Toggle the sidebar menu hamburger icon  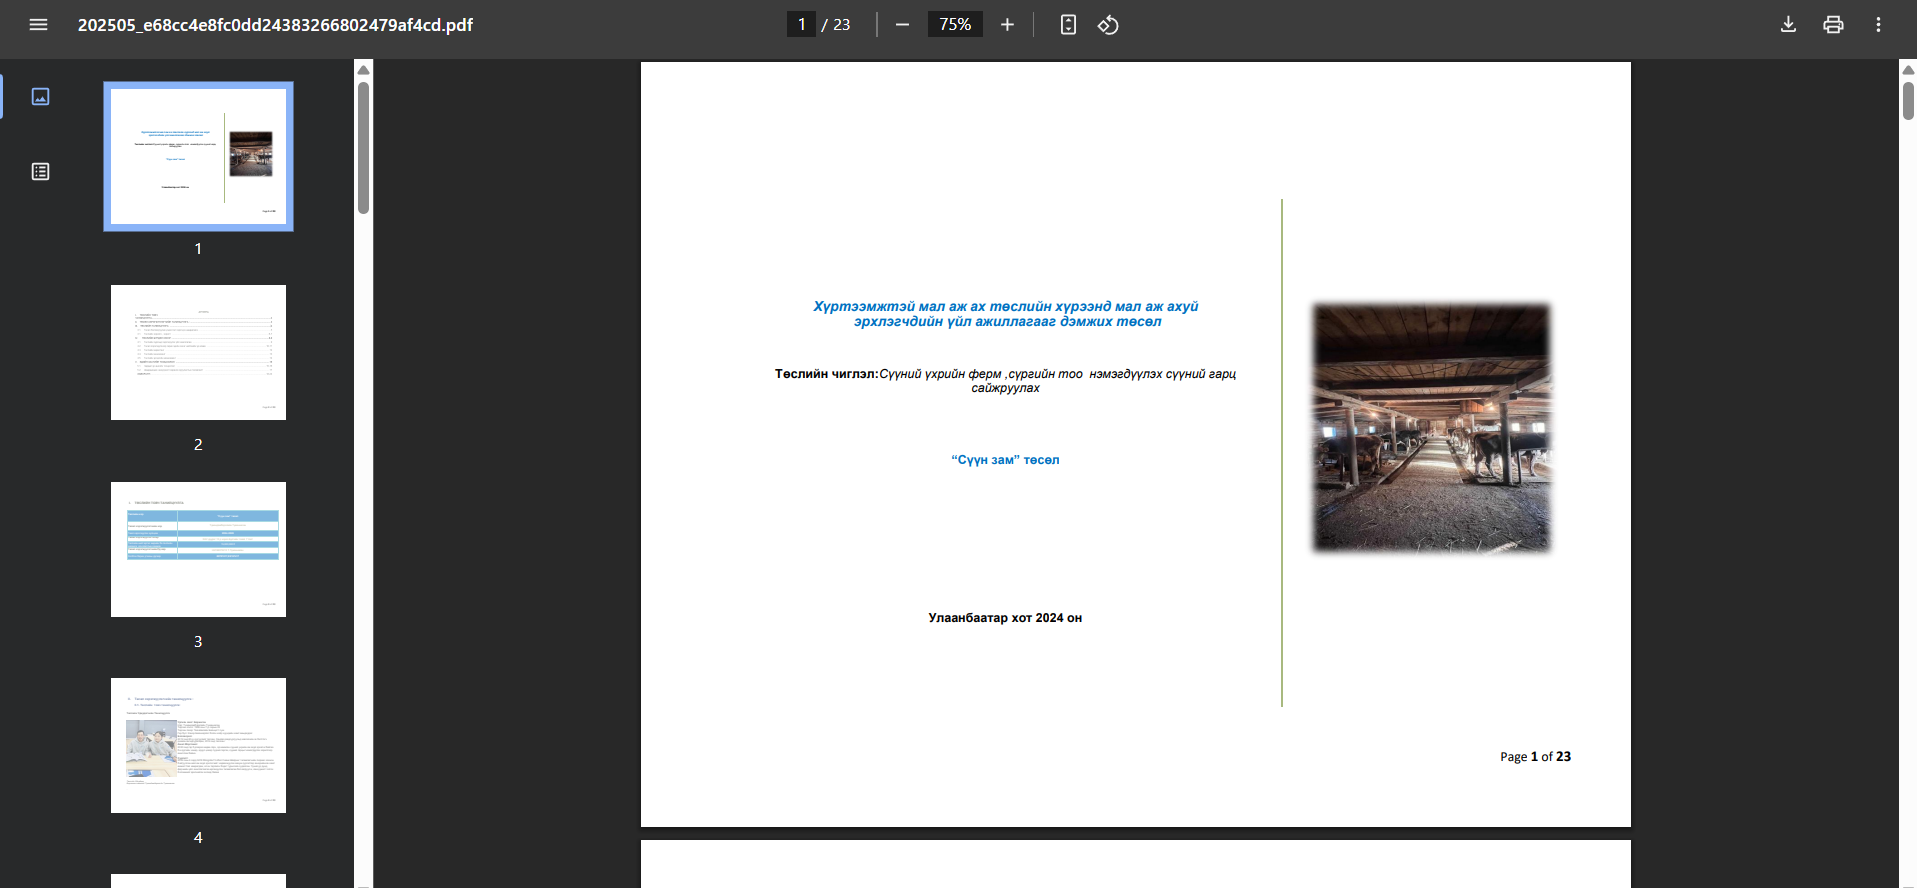coord(38,25)
